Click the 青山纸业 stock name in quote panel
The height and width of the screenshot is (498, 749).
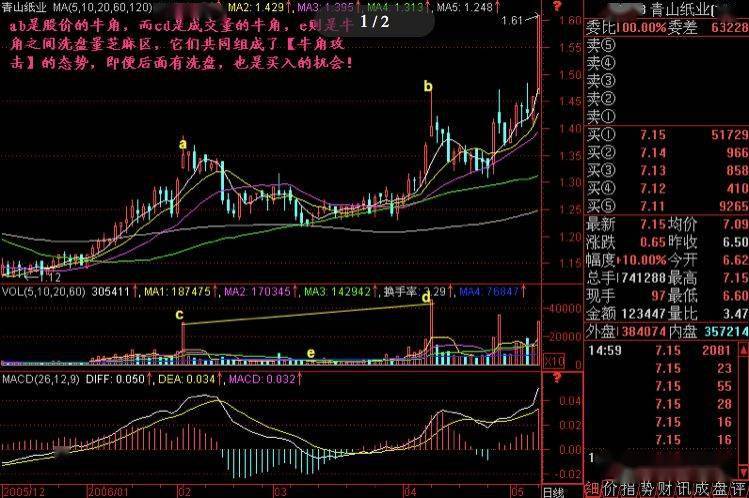click(681, 10)
